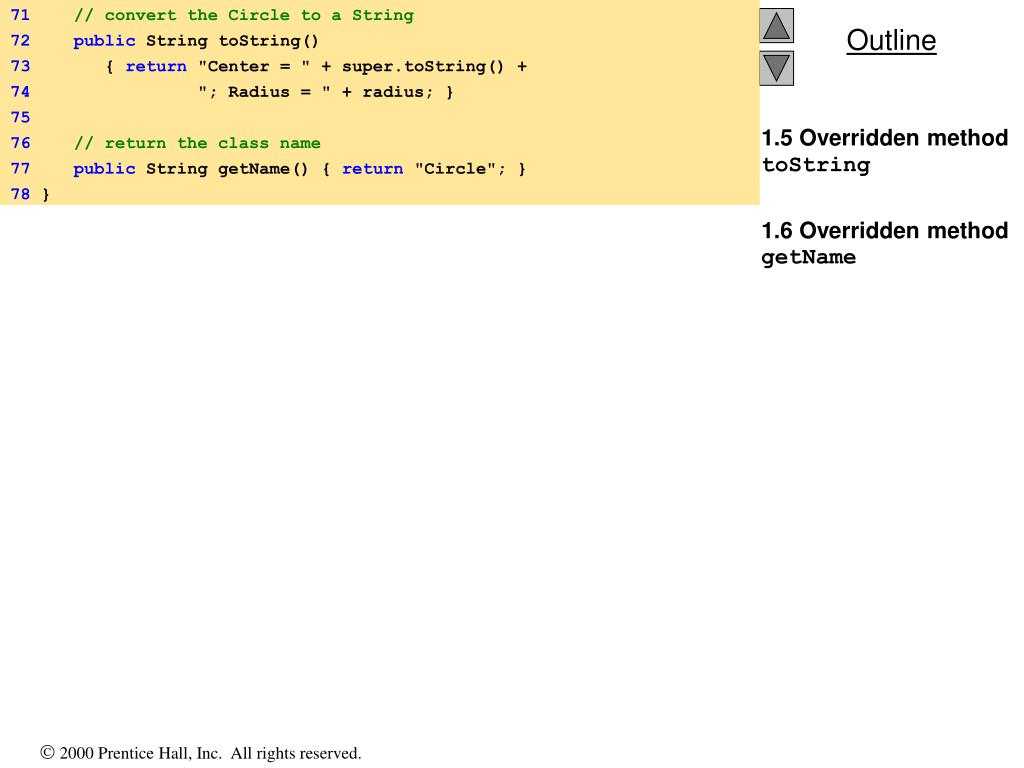Click line number 72
This screenshot has width=1024, height=768.
point(20,40)
